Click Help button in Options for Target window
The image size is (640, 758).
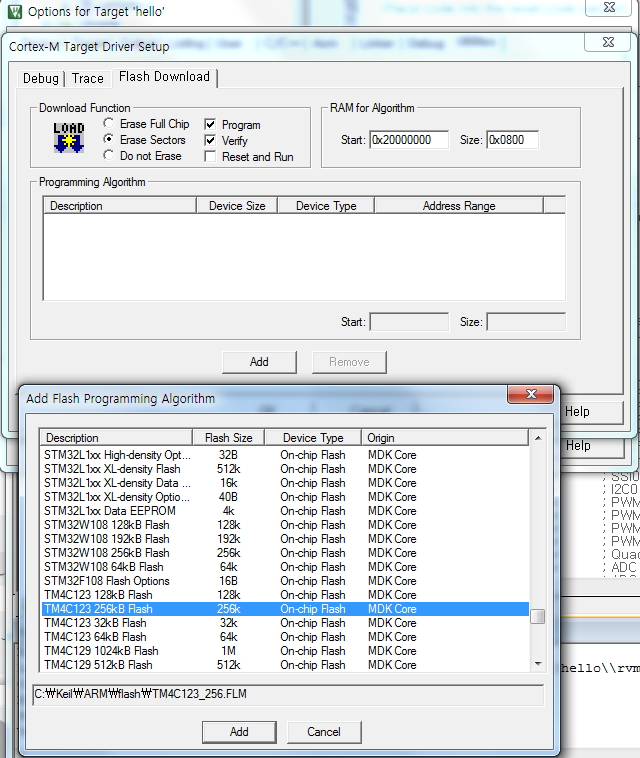595,446
